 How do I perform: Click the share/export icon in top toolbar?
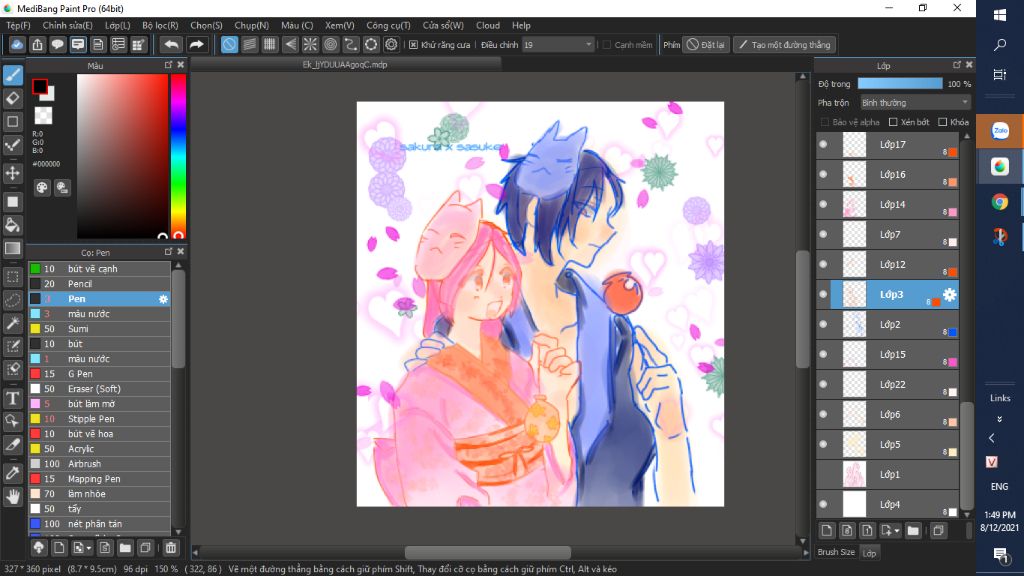click(x=37, y=44)
